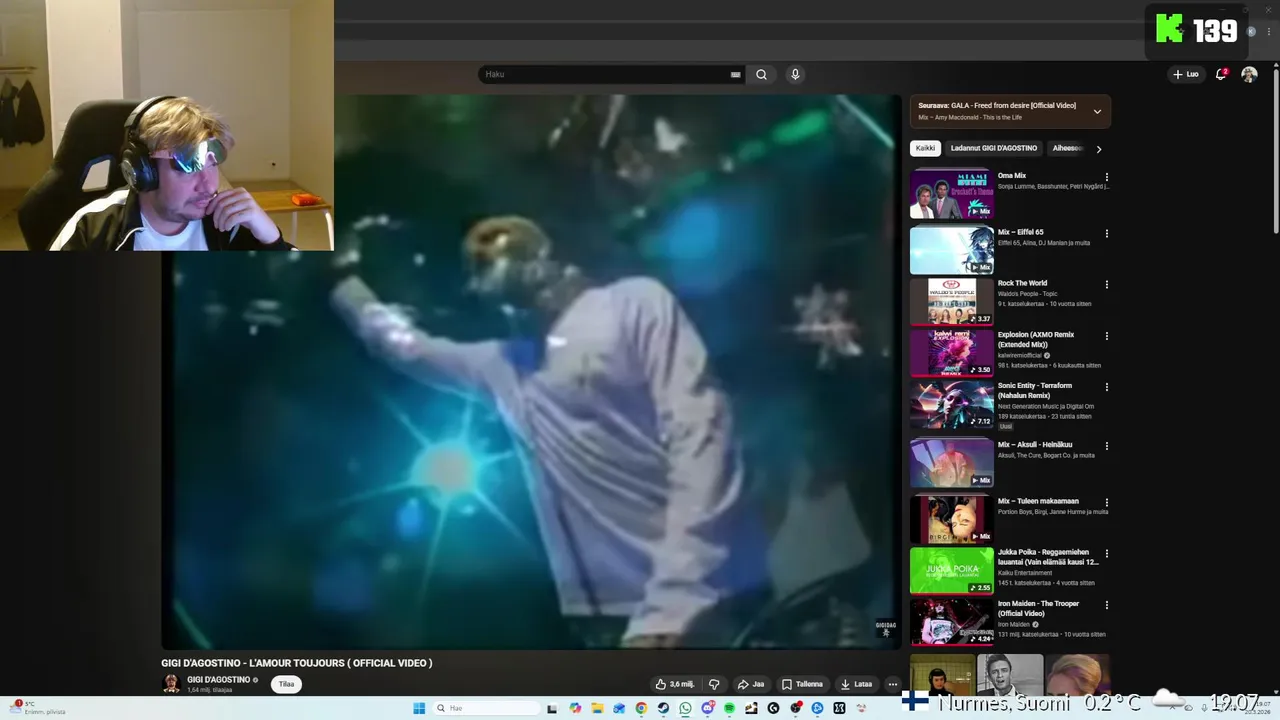This screenshot has height=720, width=1280.
Task: Open Rock The World thumbnail
Action: click(x=952, y=301)
